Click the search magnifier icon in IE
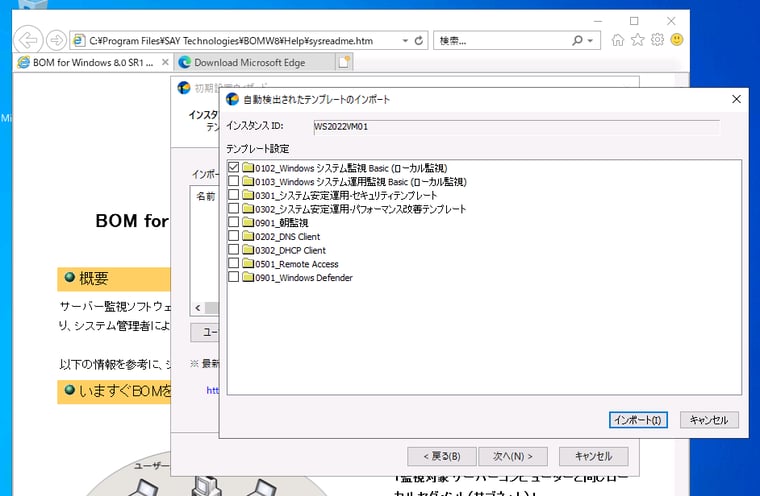The width and height of the screenshot is (760, 496). 577,40
